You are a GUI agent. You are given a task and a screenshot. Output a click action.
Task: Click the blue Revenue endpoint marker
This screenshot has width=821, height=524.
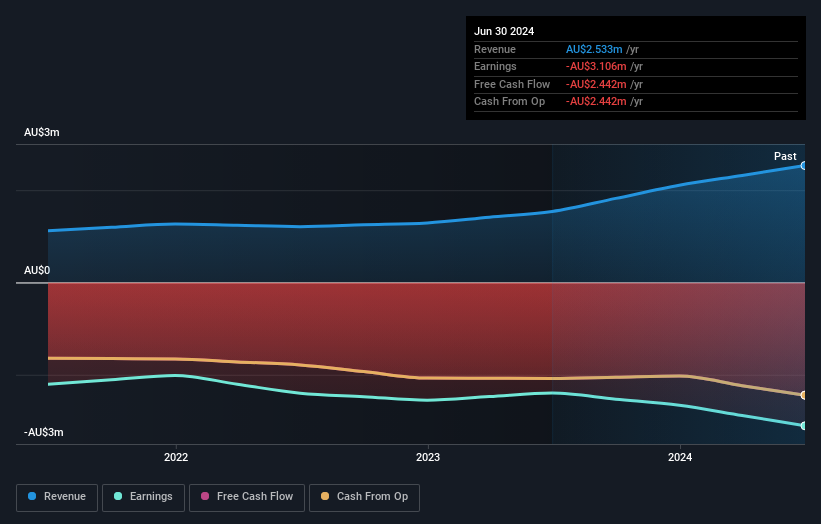(x=803, y=166)
